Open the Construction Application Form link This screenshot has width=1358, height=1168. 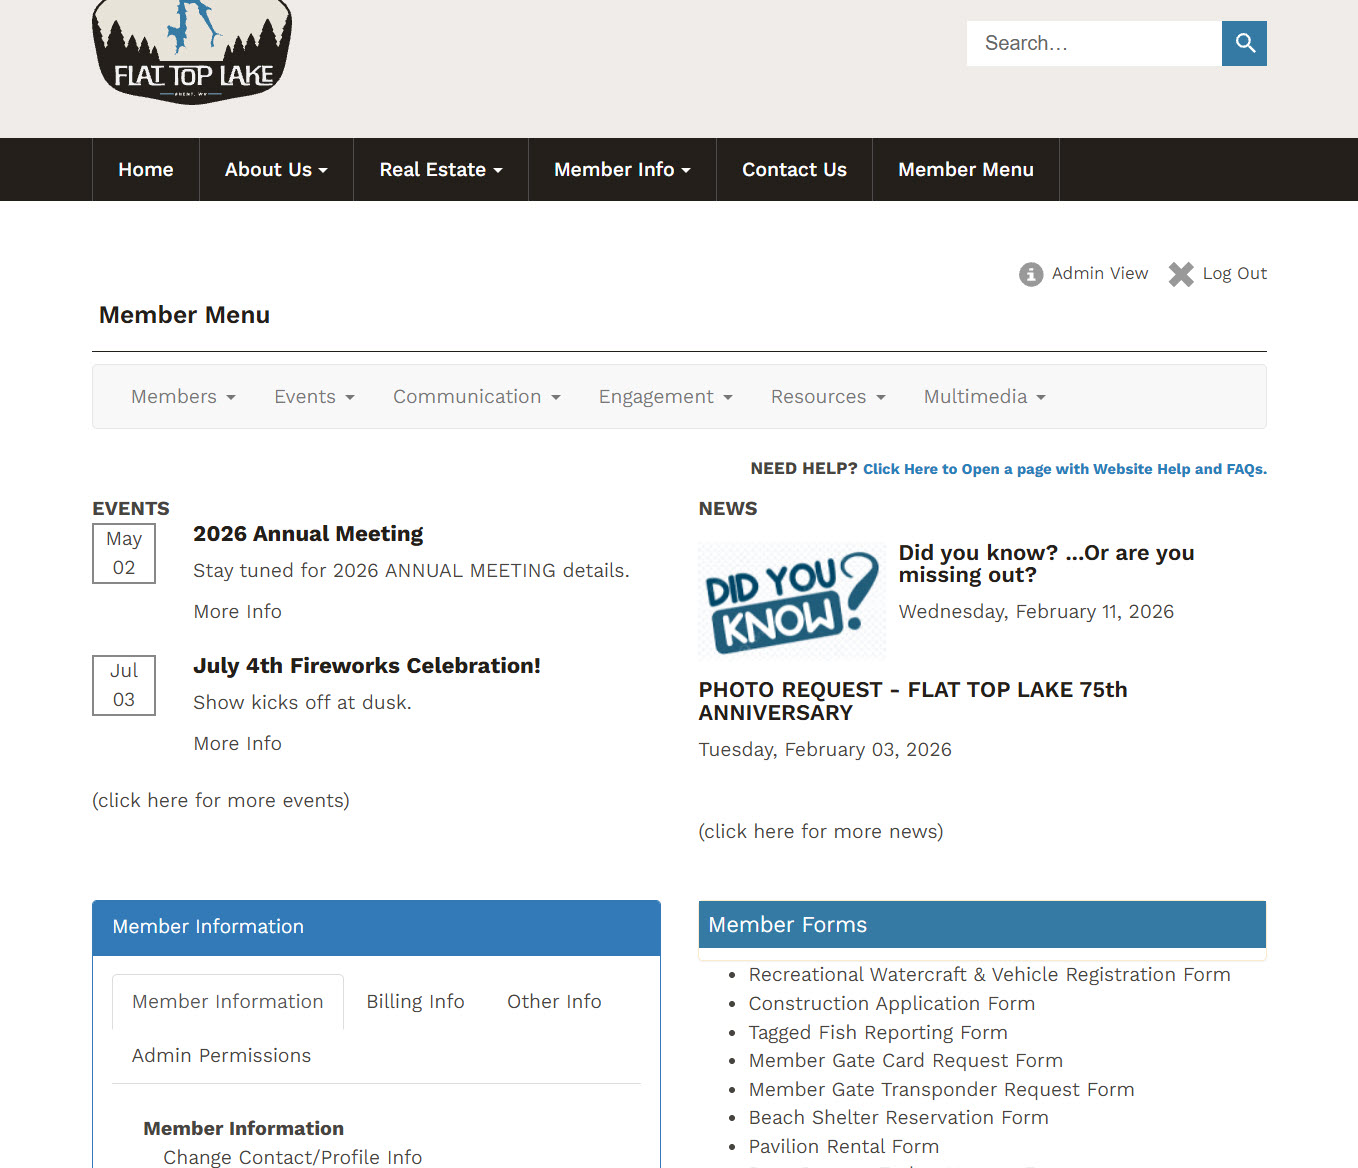[891, 1004]
